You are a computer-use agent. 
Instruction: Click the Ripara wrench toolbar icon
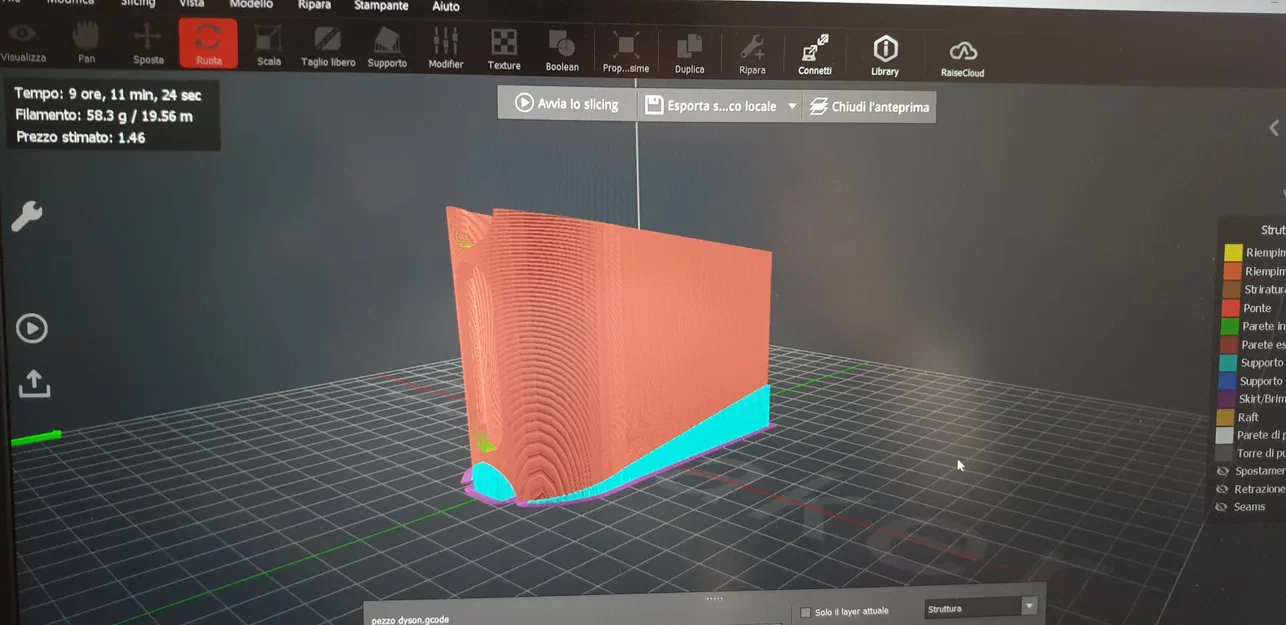[x=752, y=53]
